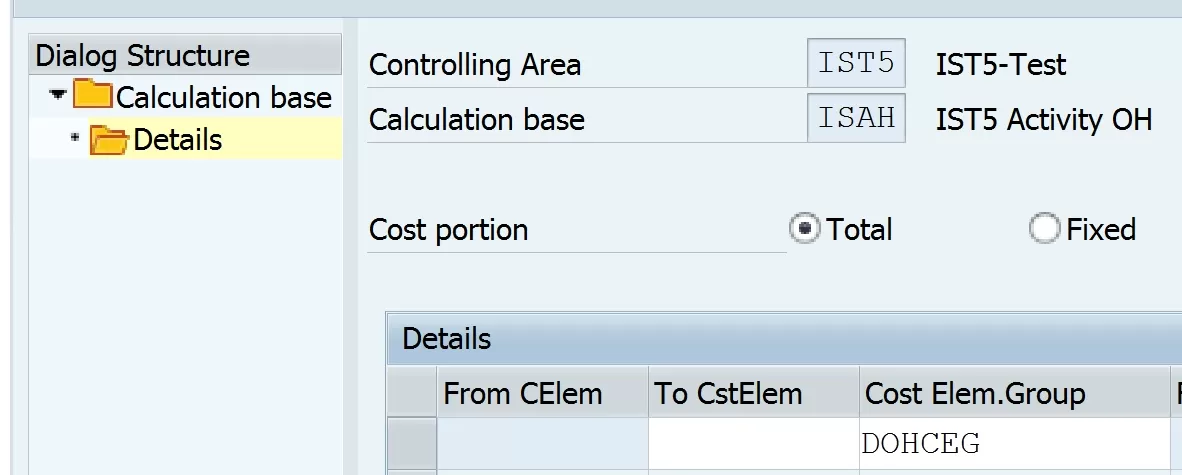Click the From CElem column header
Screen dimensions: 1182x475
coord(542,393)
